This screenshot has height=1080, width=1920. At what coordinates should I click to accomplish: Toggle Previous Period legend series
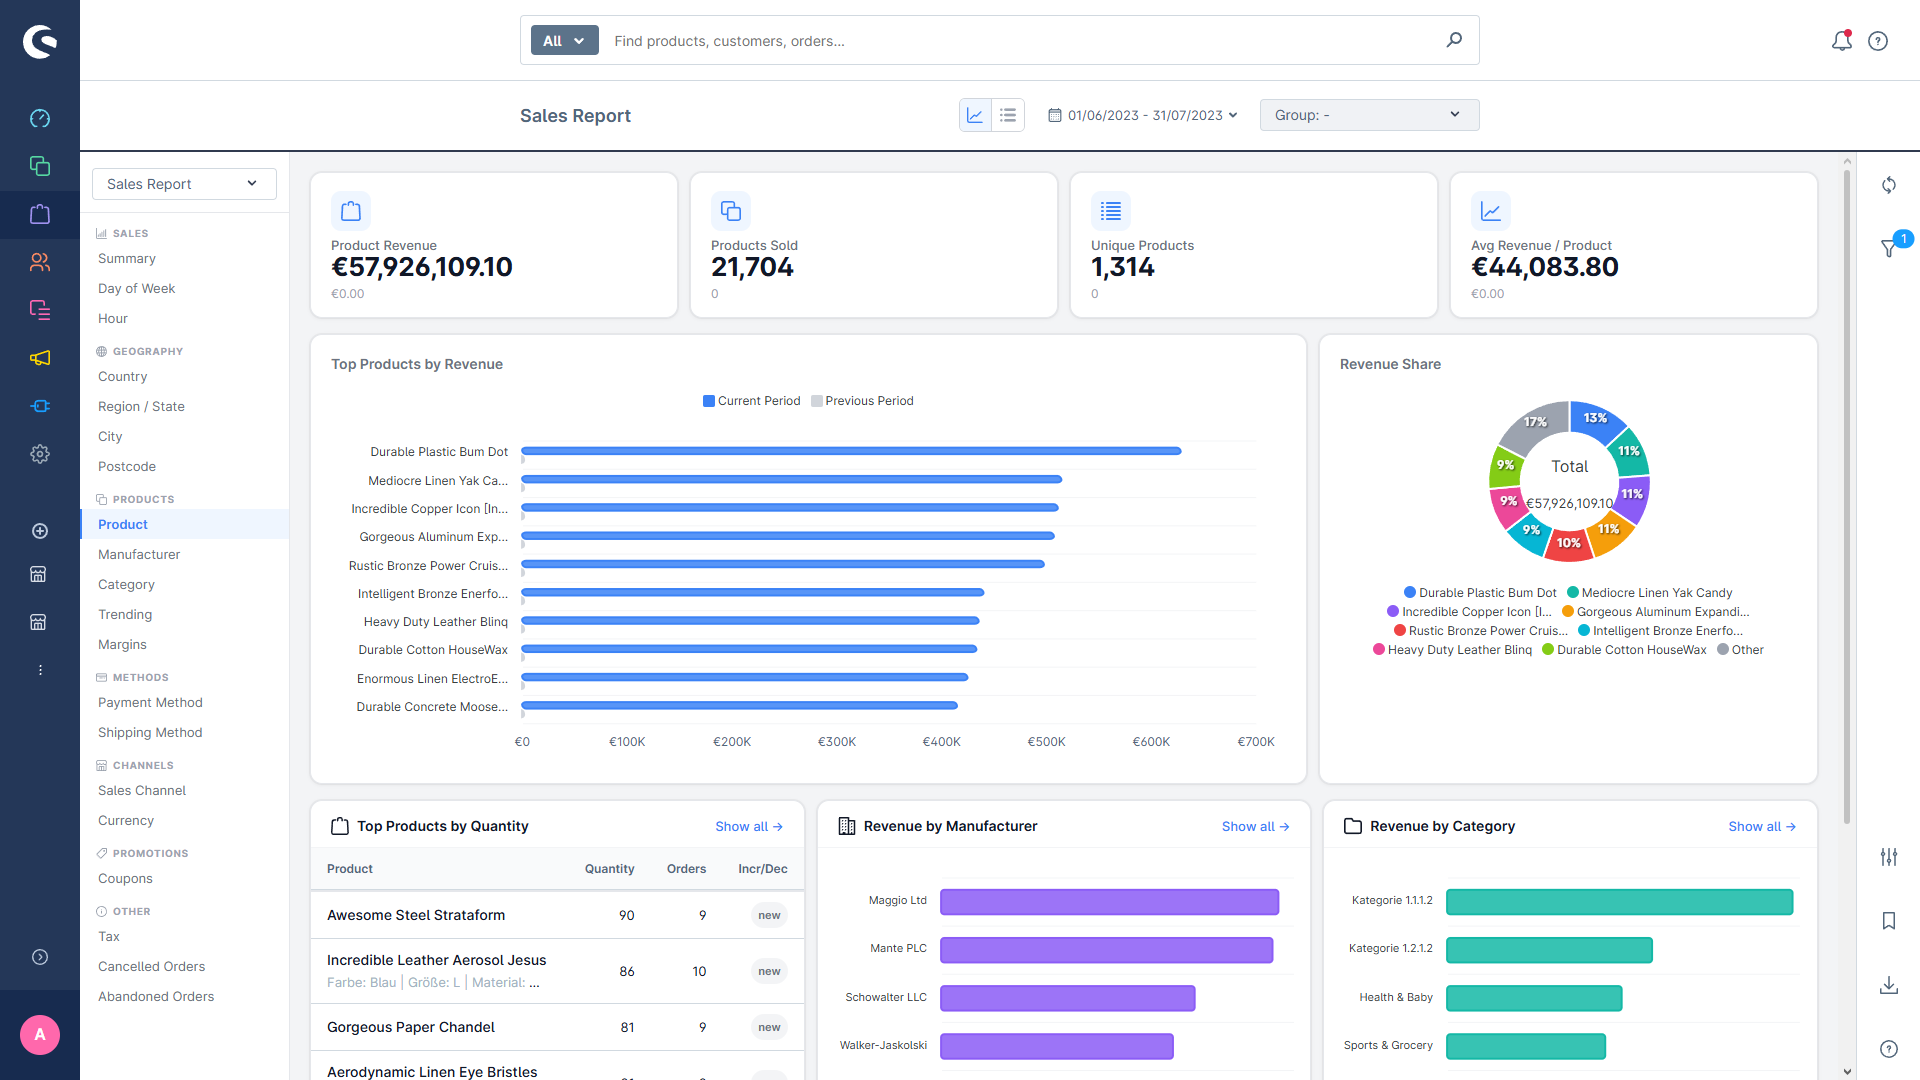[862, 401]
